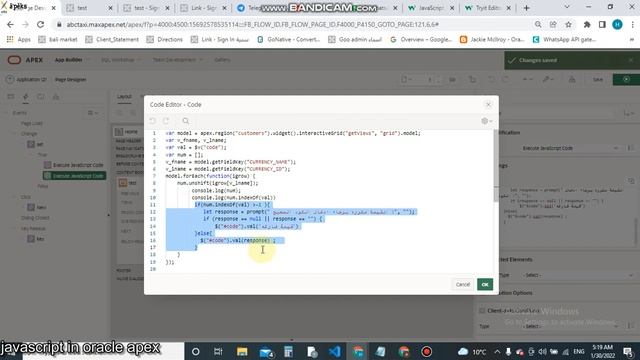This screenshot has height=360, width=640.
Task: Dismiss the Changes saved notification
Action: 631,60
